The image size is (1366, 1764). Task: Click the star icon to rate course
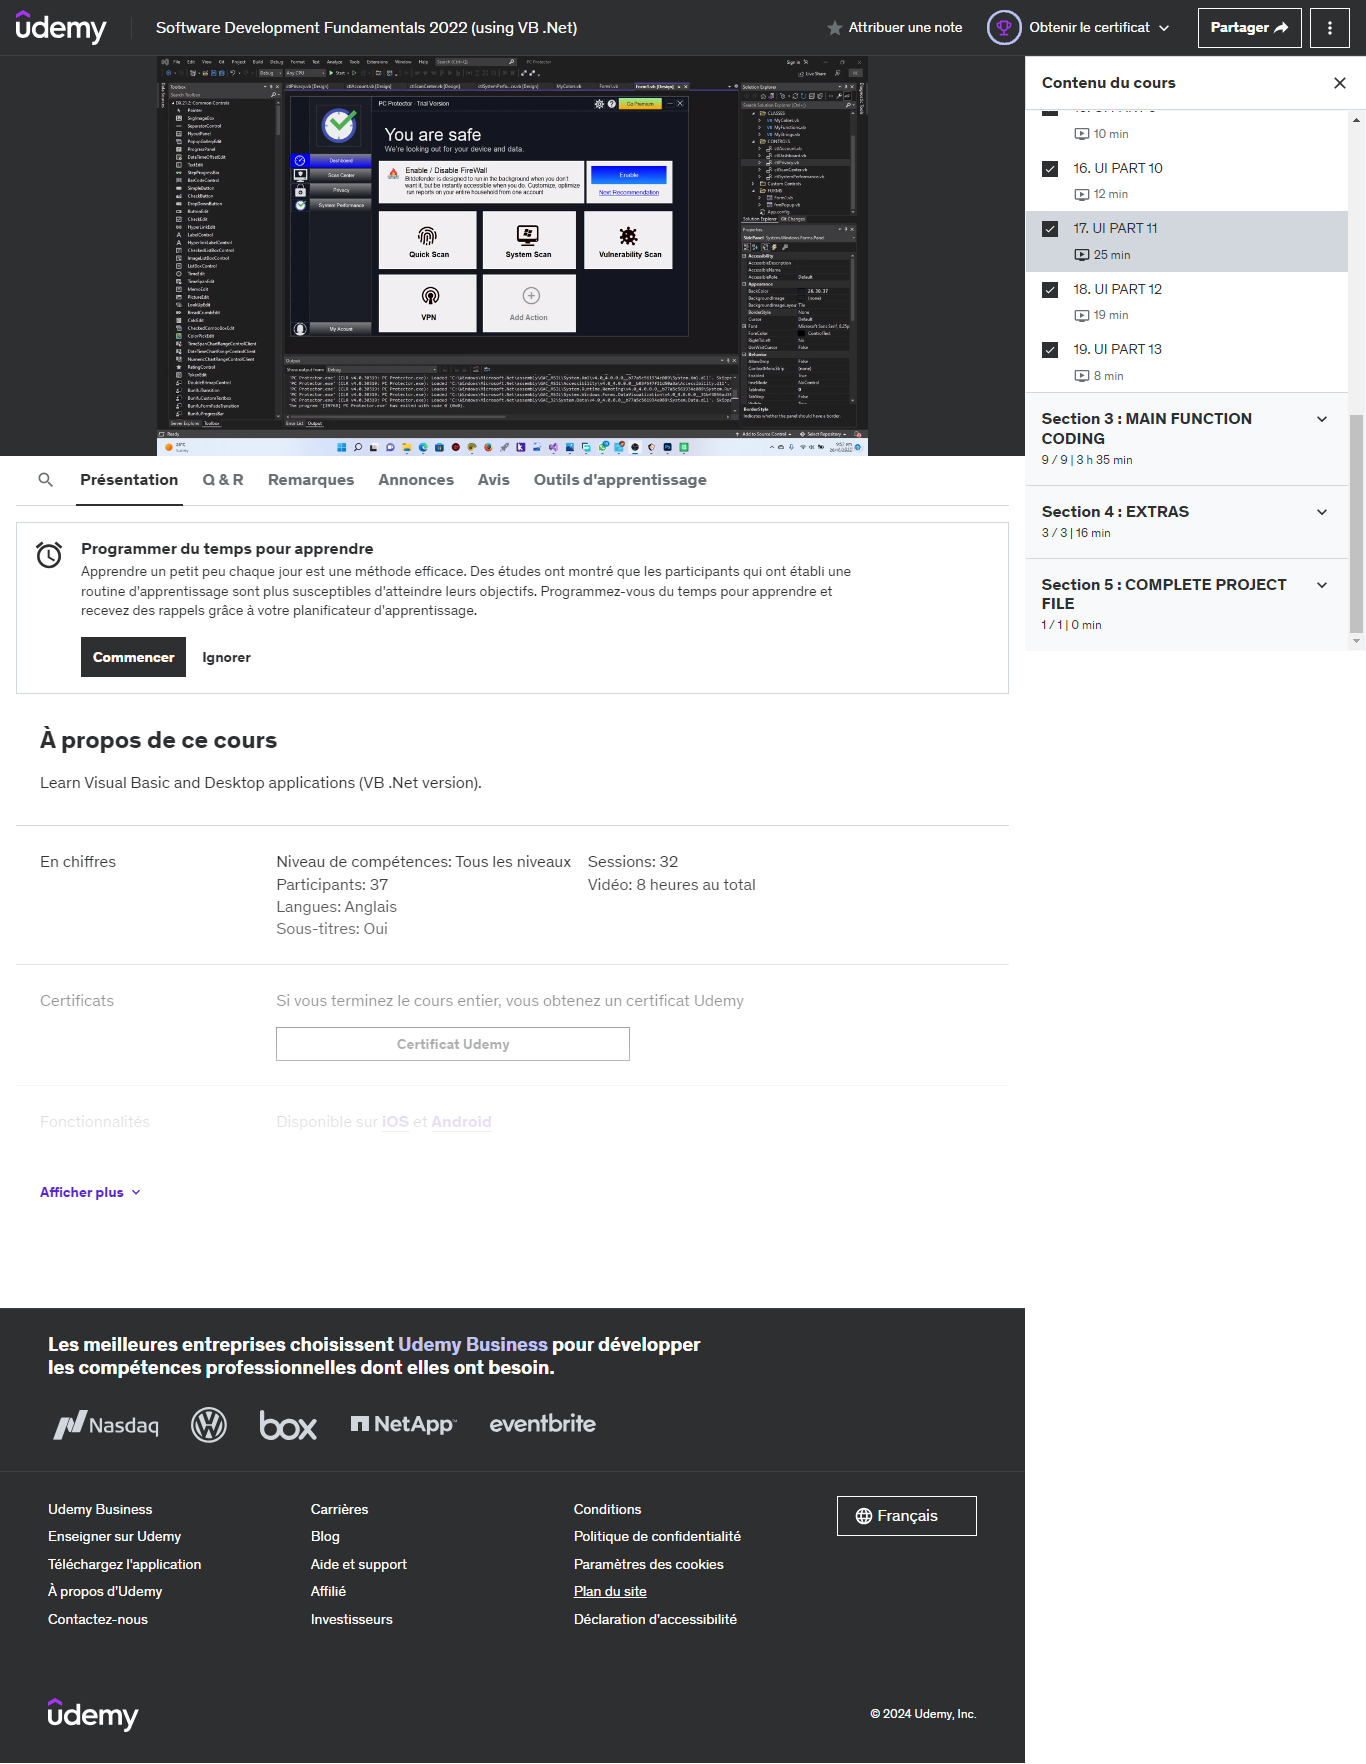(x=834, y=28)
